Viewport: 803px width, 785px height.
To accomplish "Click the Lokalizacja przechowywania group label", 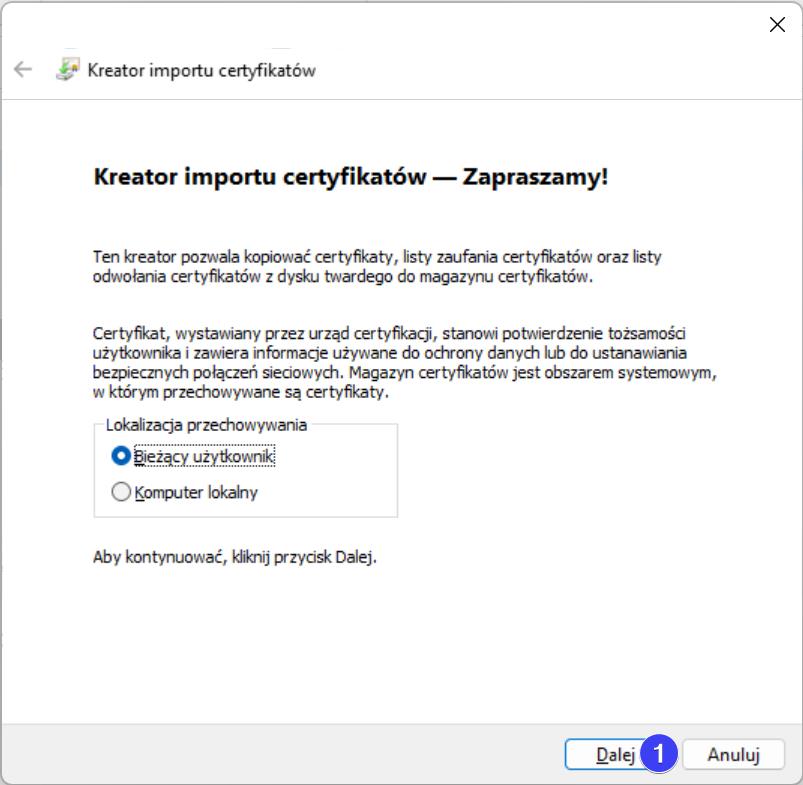I will pyautogui.click(x=206, y=425).
